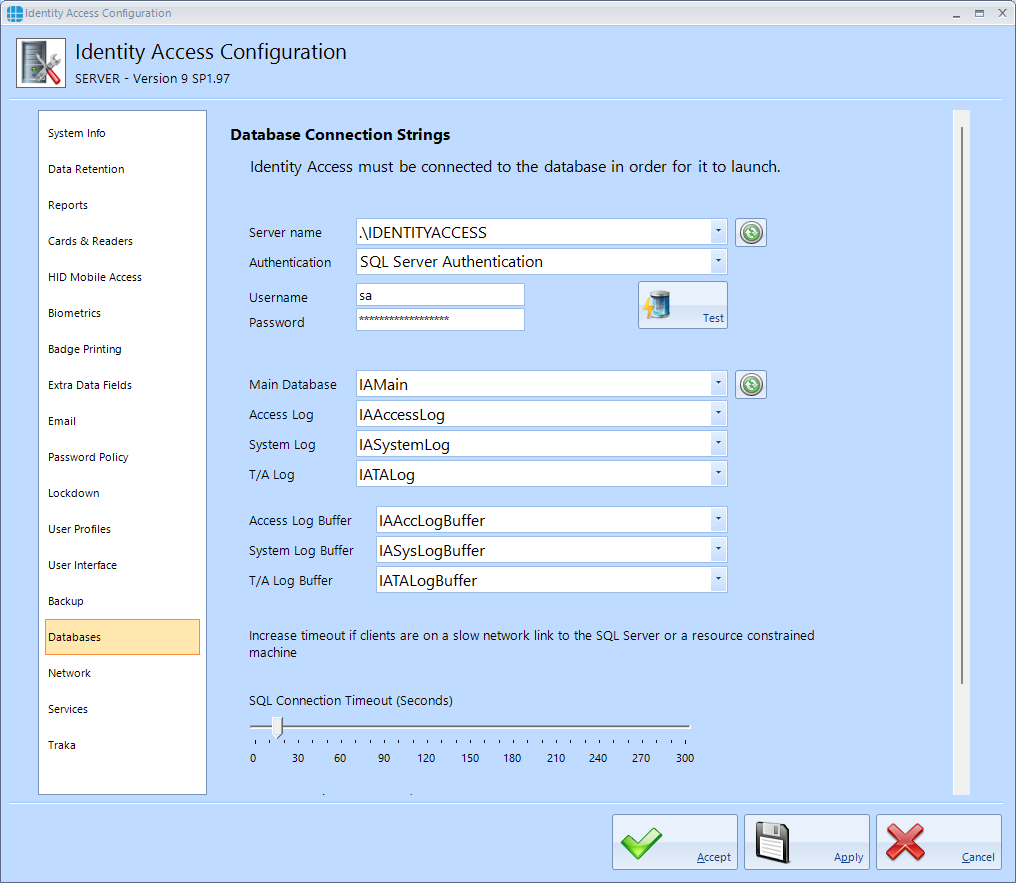Minimize the Identity Access Configuration window
The image size is (1016, 883).
(x=956, y=13)
